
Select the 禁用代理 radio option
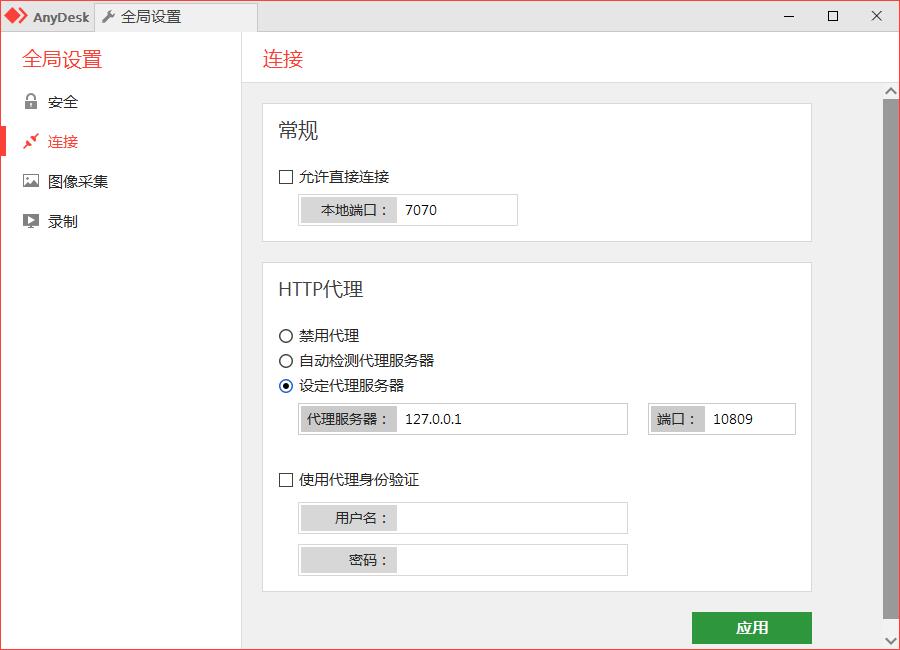[x=286, y=336]
